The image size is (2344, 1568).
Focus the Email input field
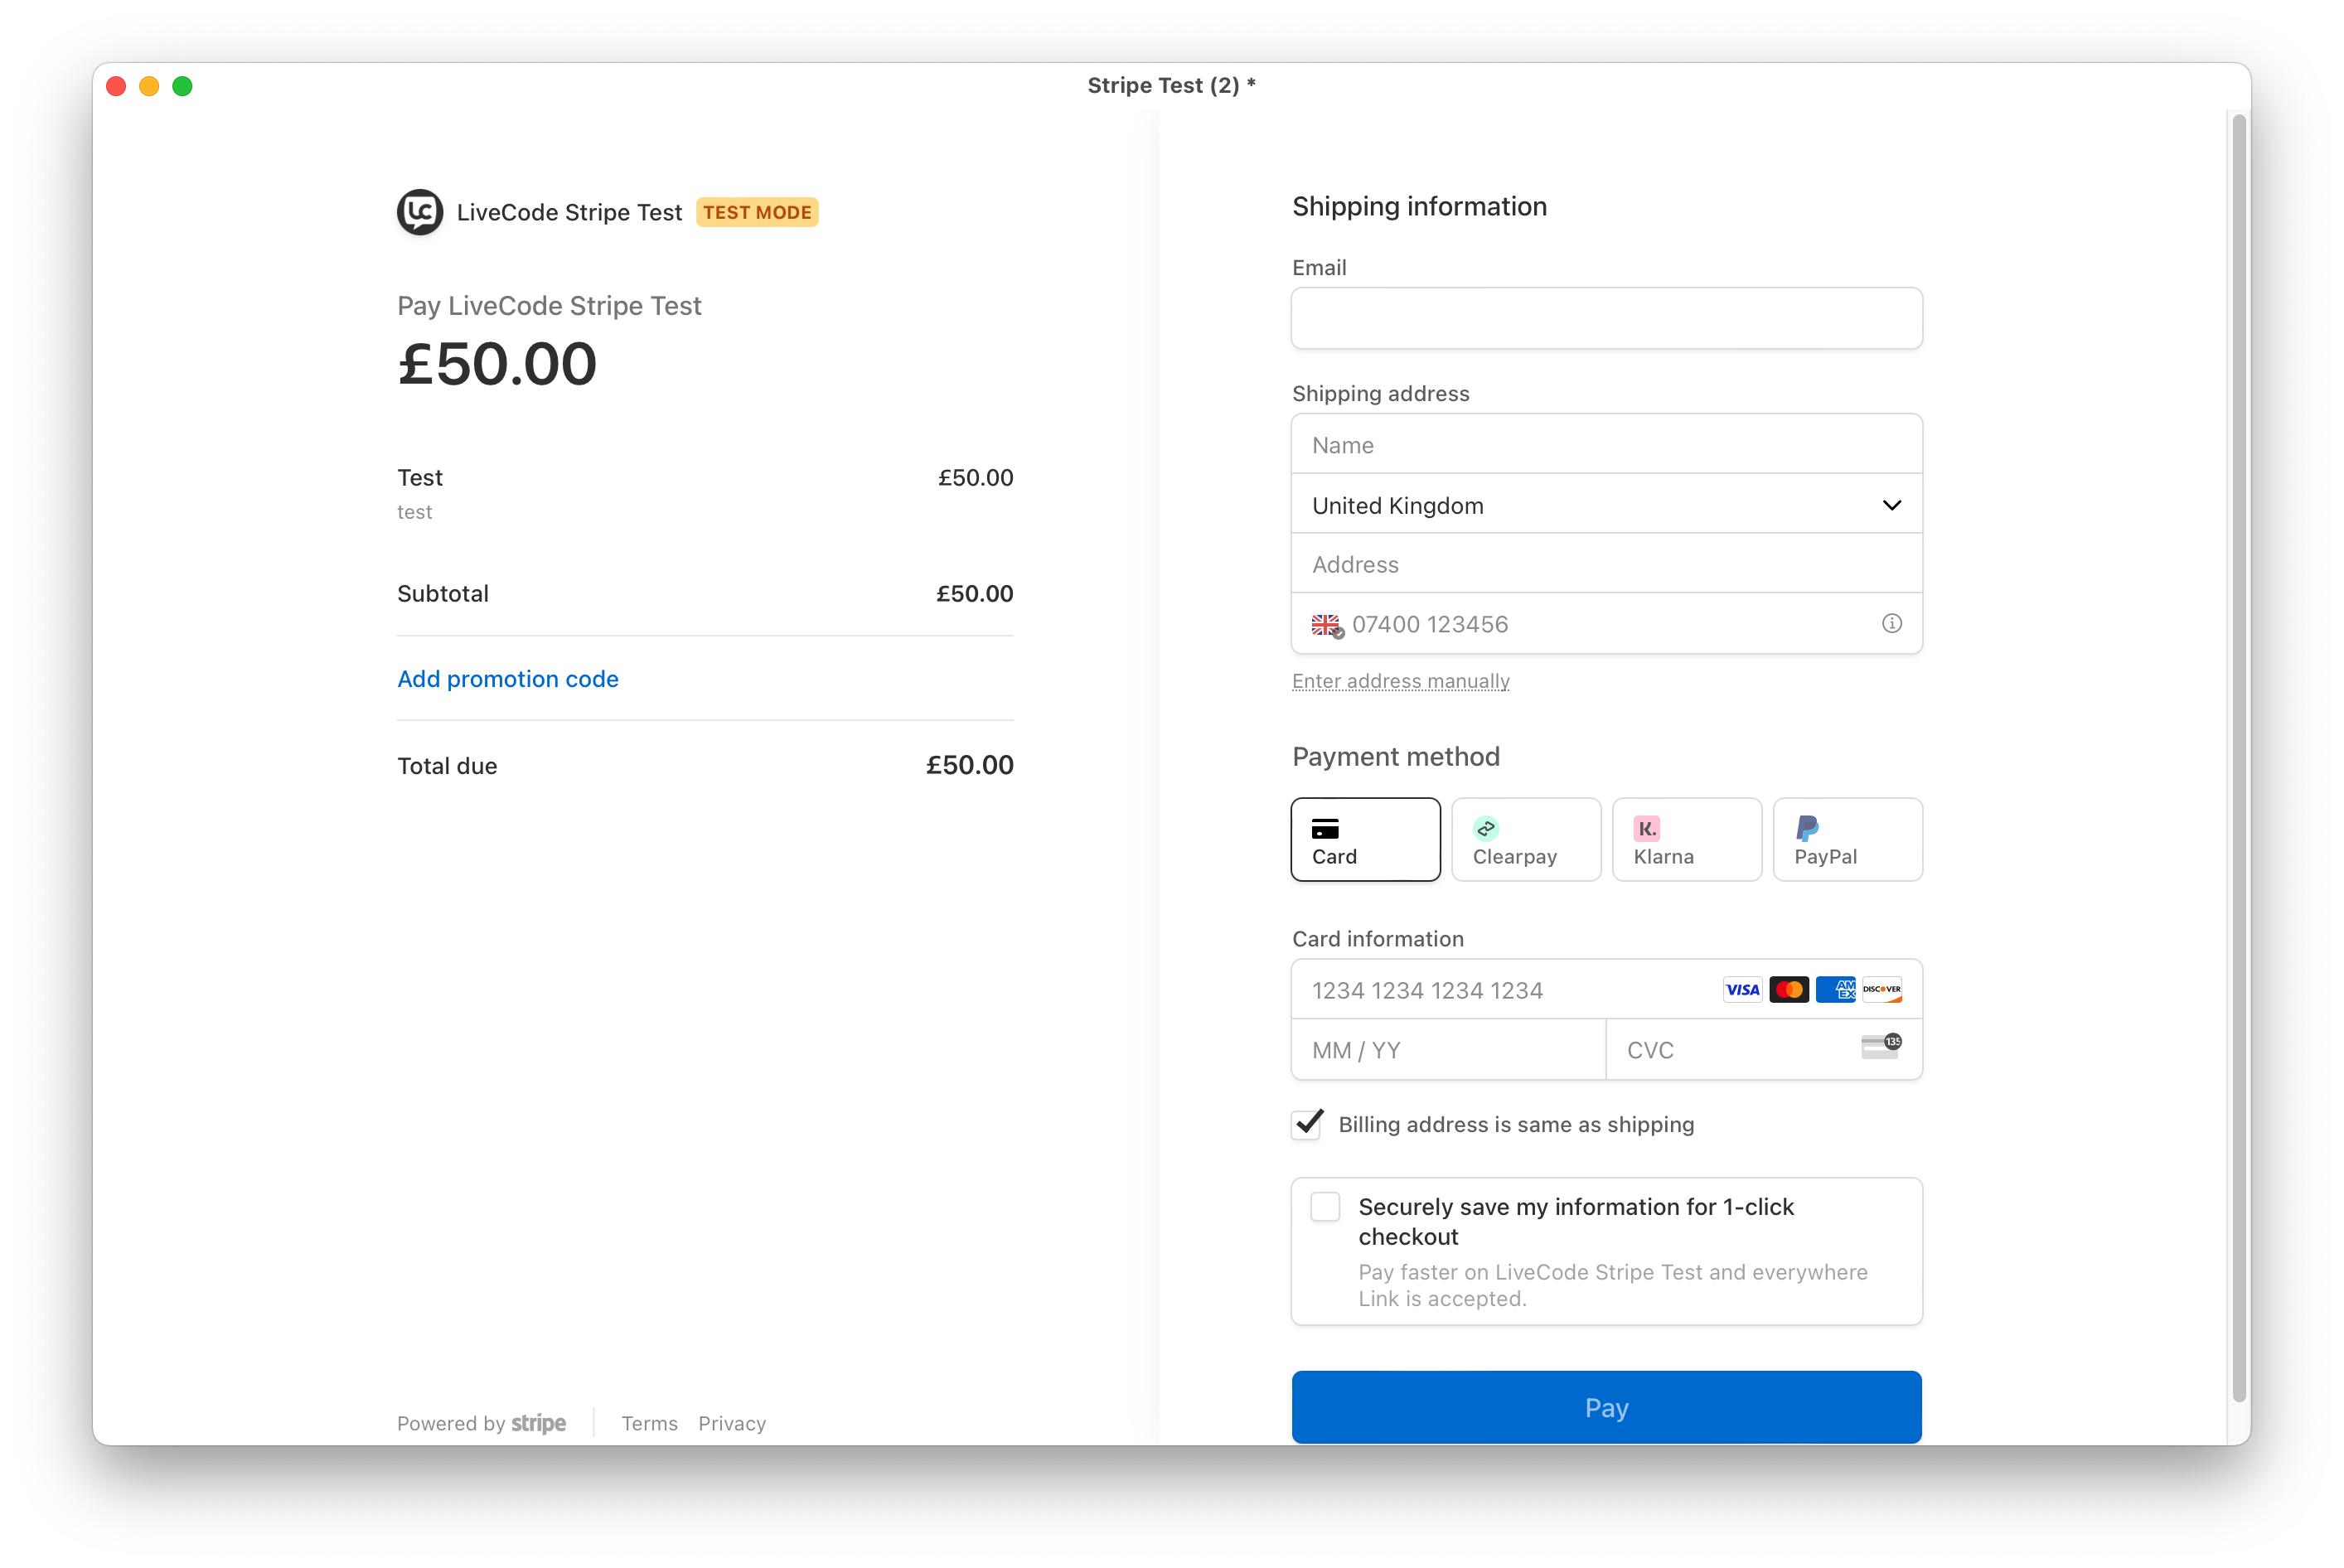tap(1606, 319)
